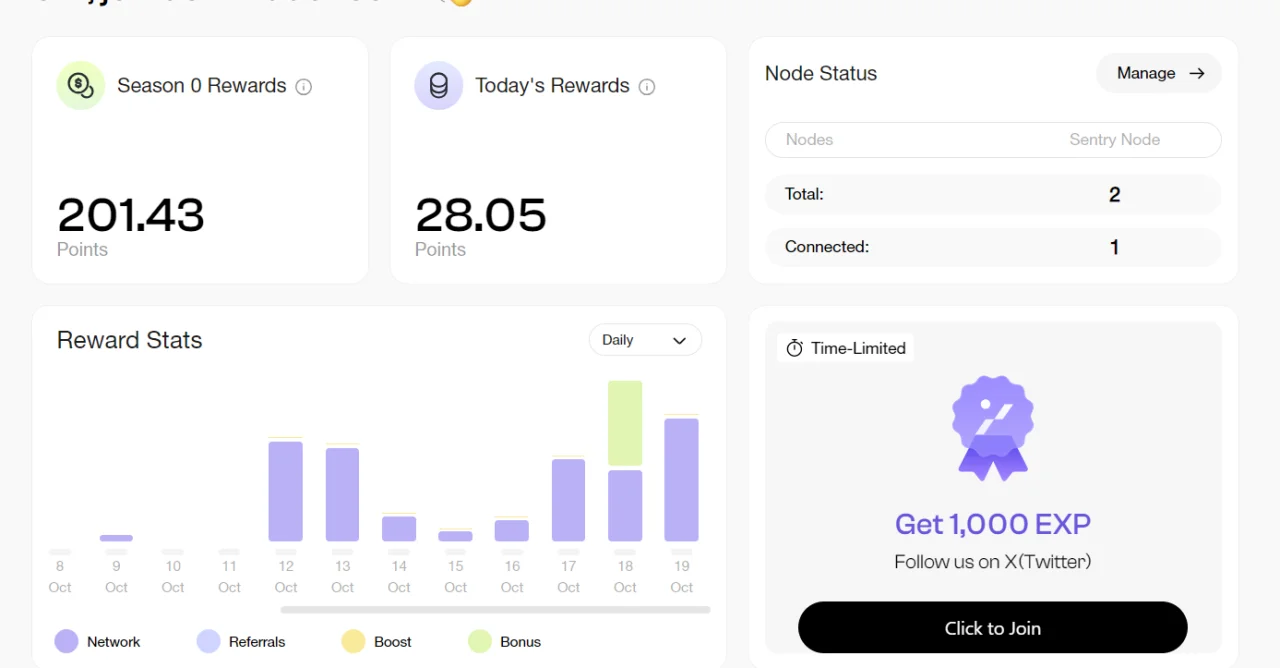Click the Today's Rewards database icon
This screenshot has height=668, width=1280.
[439, 86]
